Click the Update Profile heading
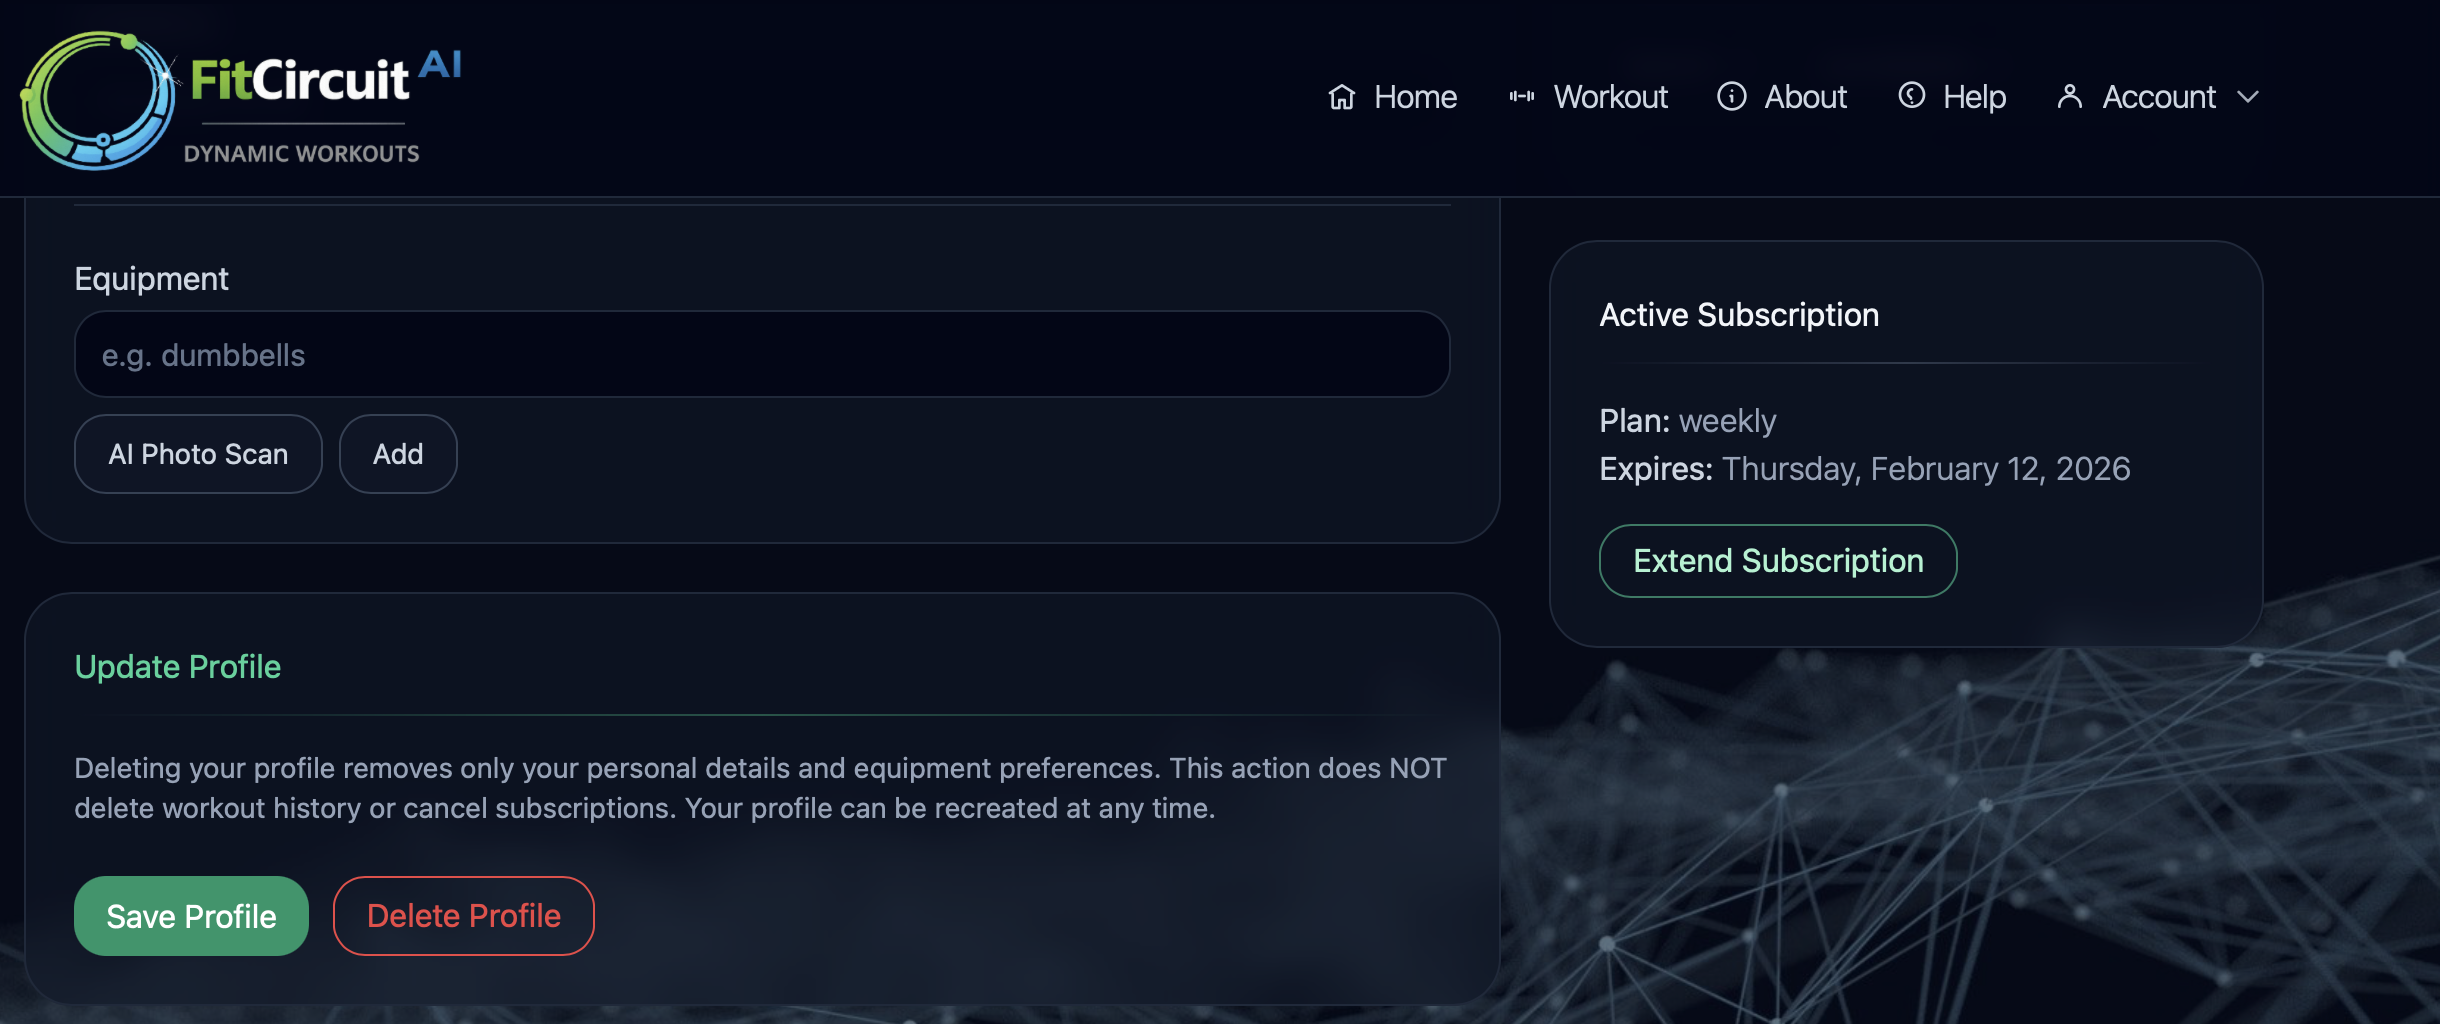2440x1024 pixels. click(178, 667)
